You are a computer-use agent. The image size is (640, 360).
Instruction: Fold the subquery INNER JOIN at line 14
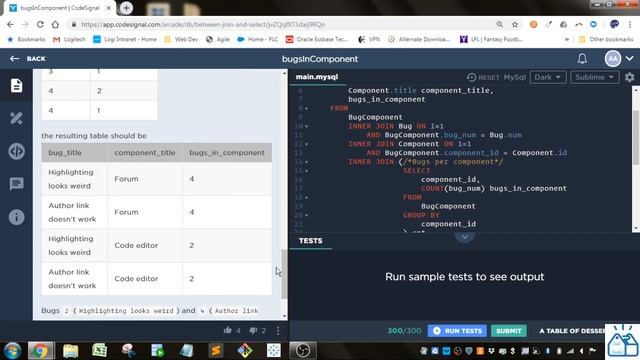click(307, 162)
